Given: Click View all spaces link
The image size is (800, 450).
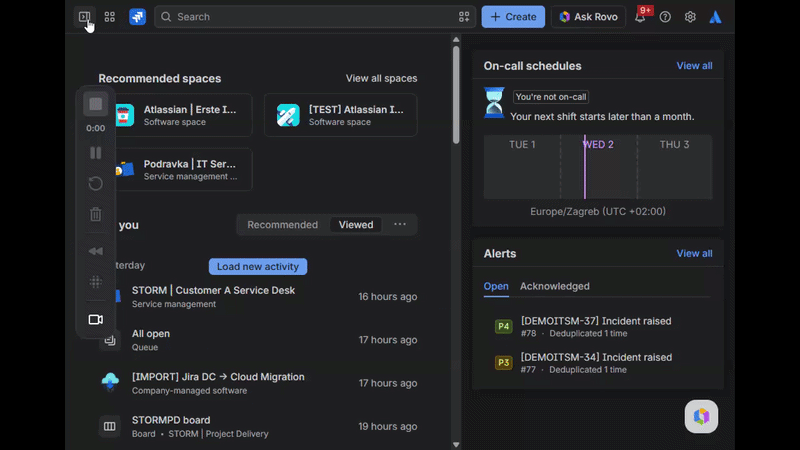Looking at the screenshot, I should pyautogui.click(x=381, y=78).
